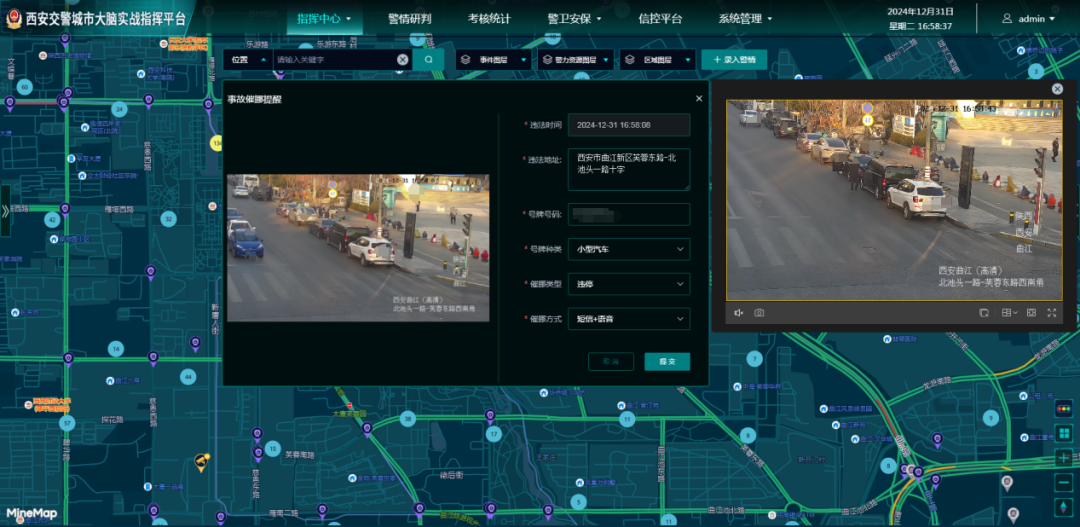1080x527 pixels.
Task: Click the map zoom out minus button
Action: tap(1063, 483)
